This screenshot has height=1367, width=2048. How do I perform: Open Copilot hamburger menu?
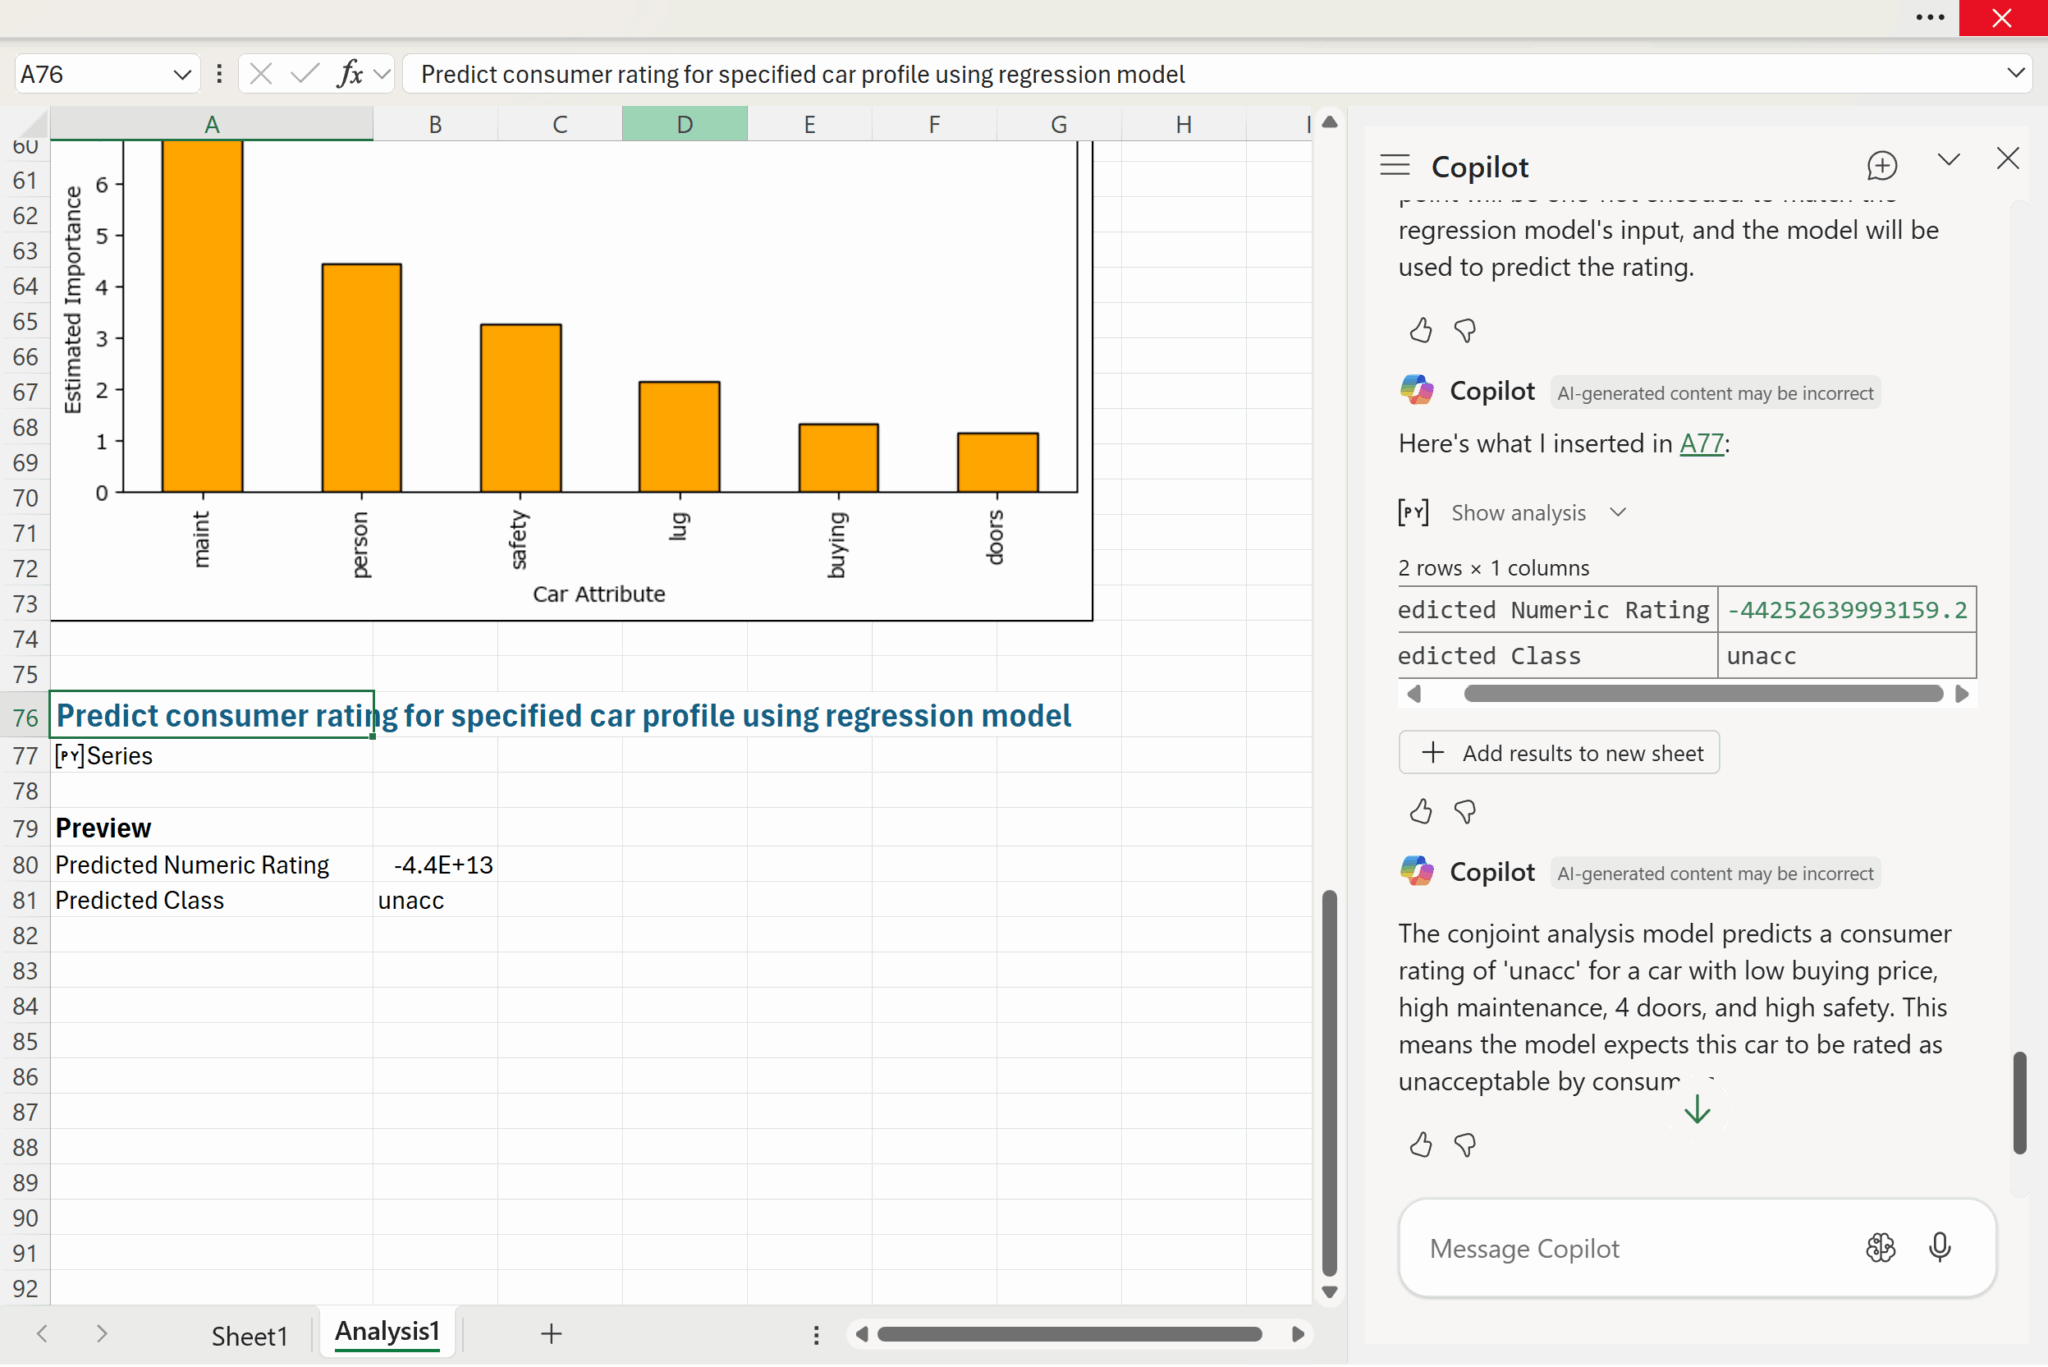click(x=1394, y=165)
